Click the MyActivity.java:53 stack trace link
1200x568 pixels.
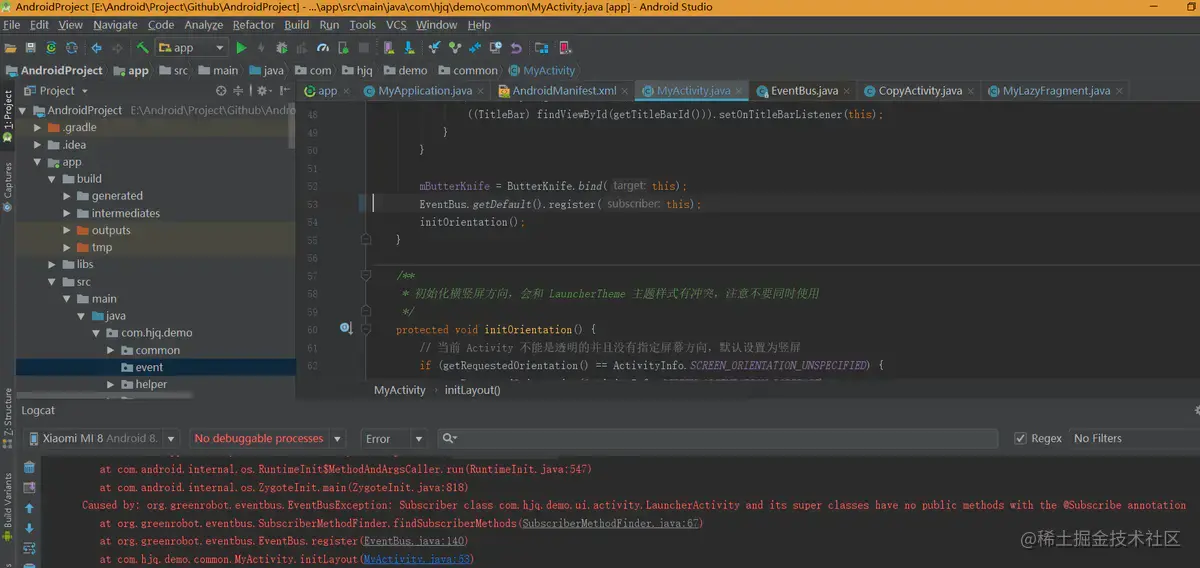[417, 559]
